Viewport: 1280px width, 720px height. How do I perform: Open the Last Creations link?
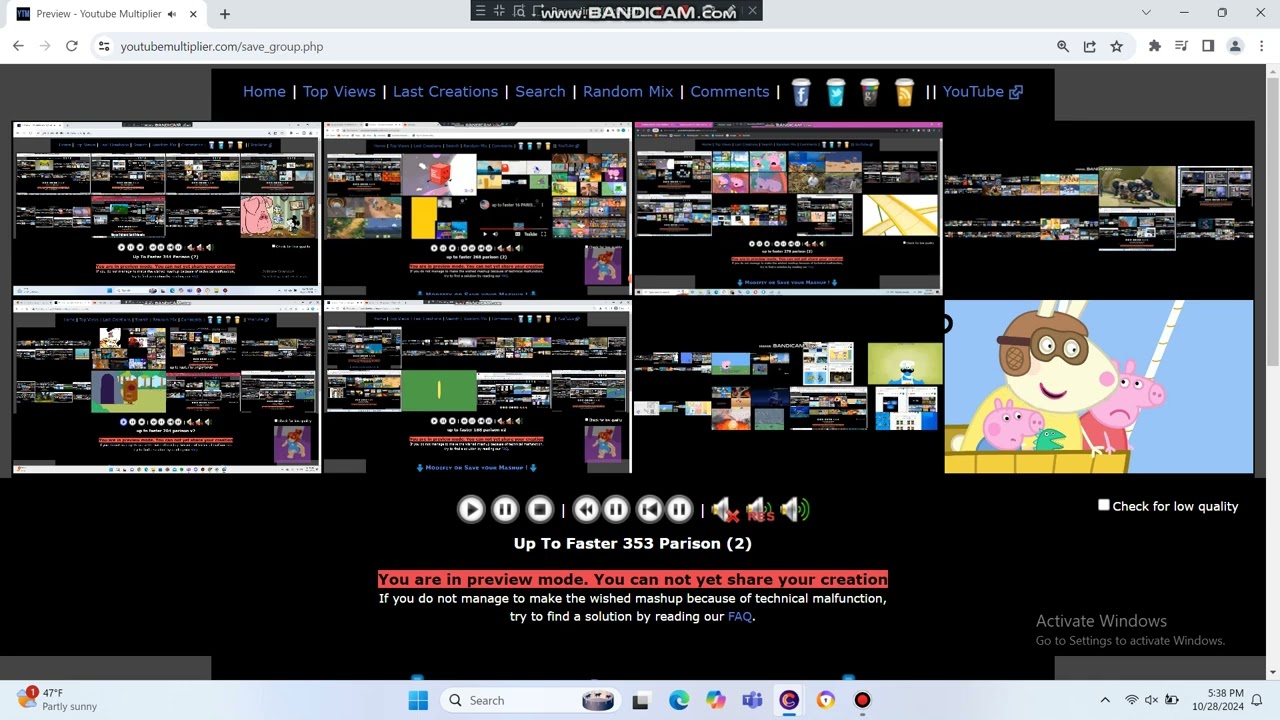coord(445,91)
